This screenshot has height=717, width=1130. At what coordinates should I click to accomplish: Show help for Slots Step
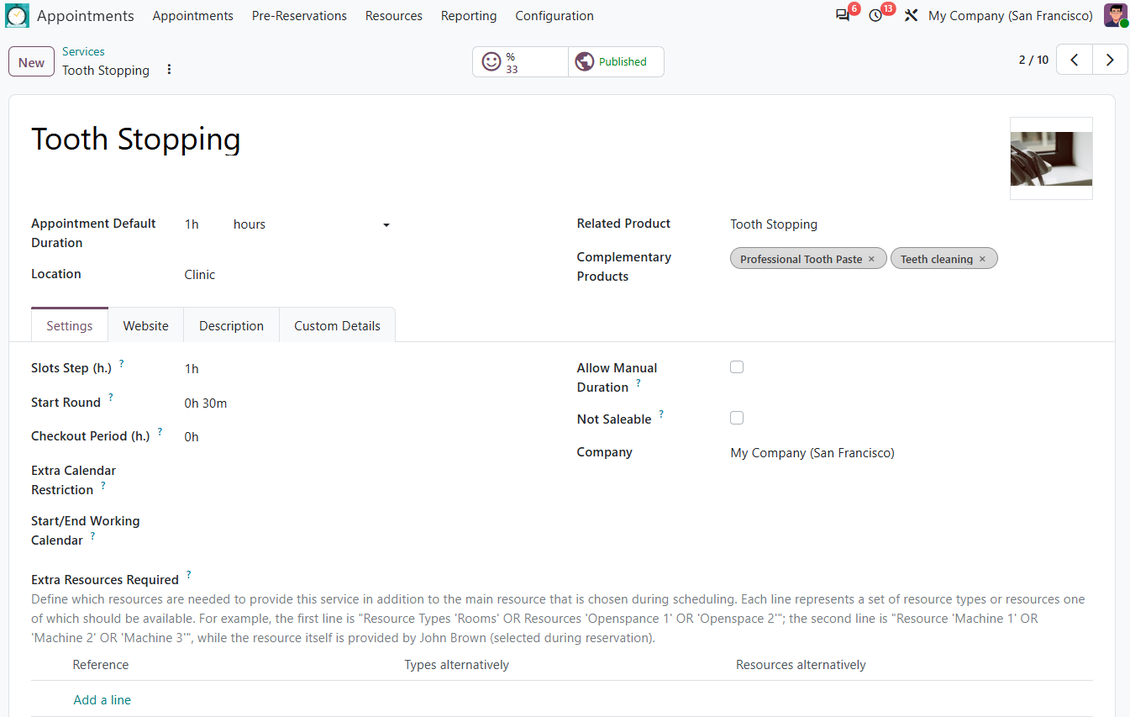122,364
